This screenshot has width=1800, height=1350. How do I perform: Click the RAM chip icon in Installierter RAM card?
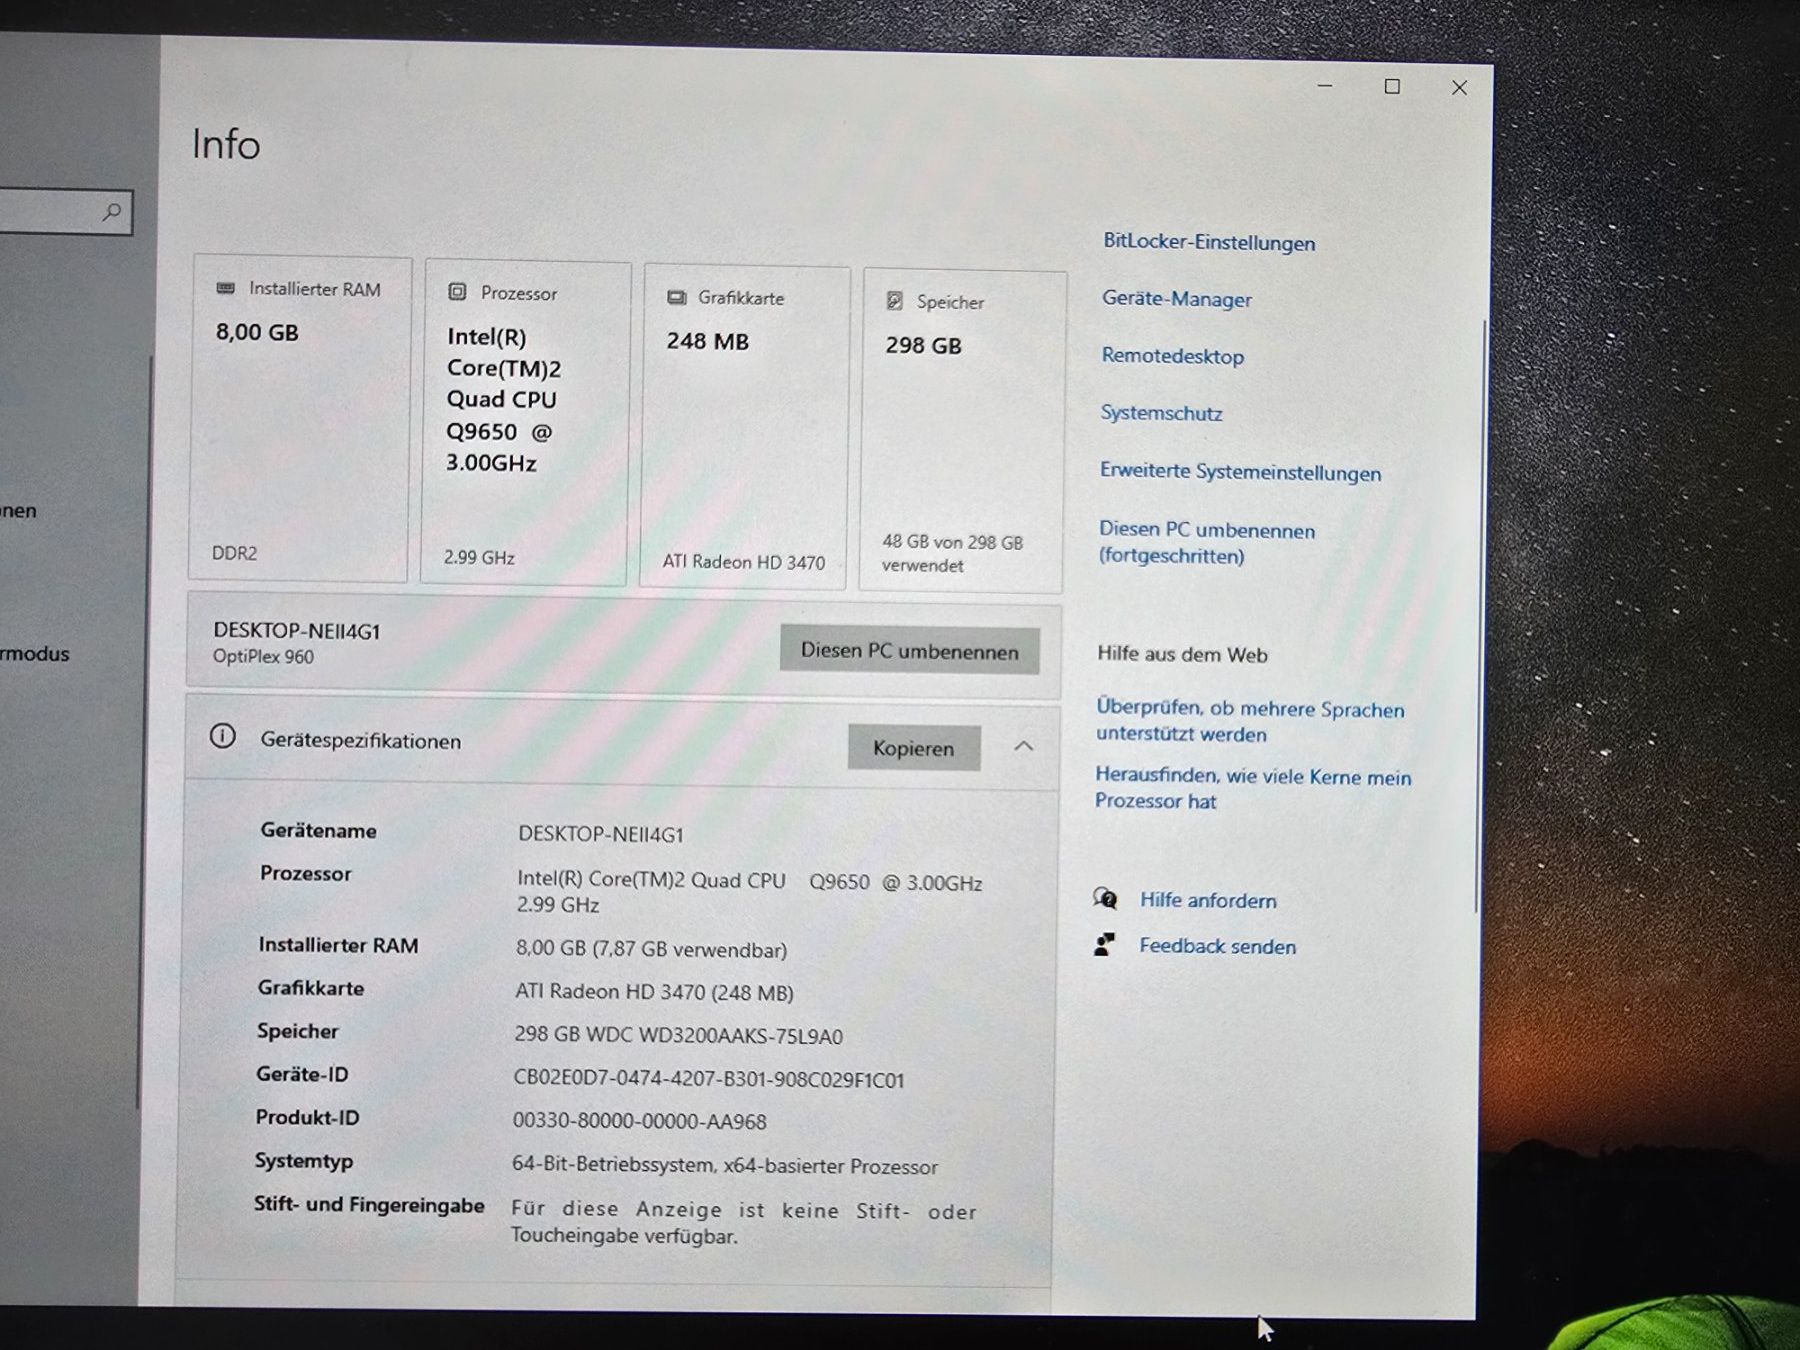click(x=226, y=288)
